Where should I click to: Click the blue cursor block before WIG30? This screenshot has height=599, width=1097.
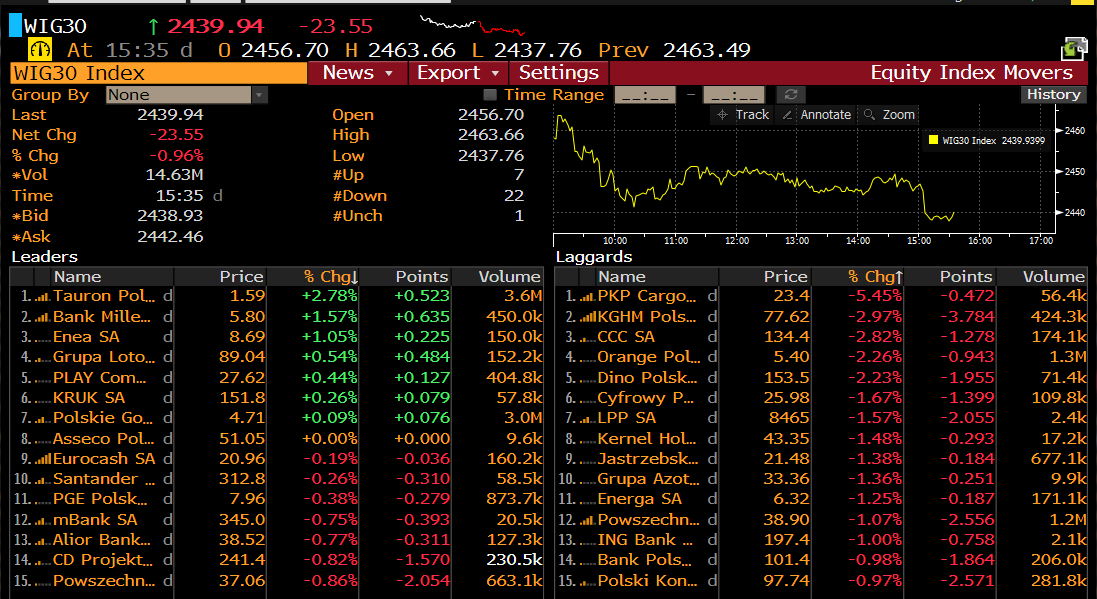pos(15,26)
